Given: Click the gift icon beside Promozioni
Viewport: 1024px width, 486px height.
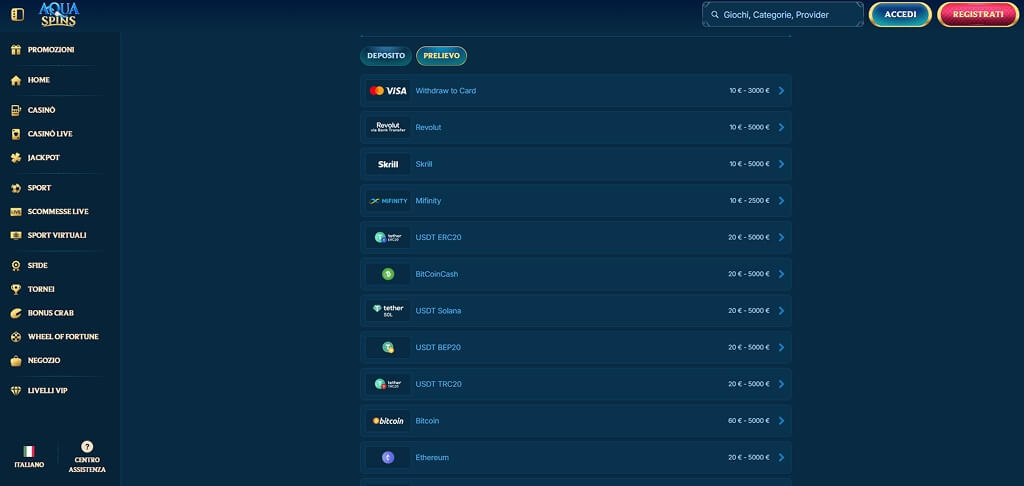Looking at the screenshot, I should [x=16, y=50].
